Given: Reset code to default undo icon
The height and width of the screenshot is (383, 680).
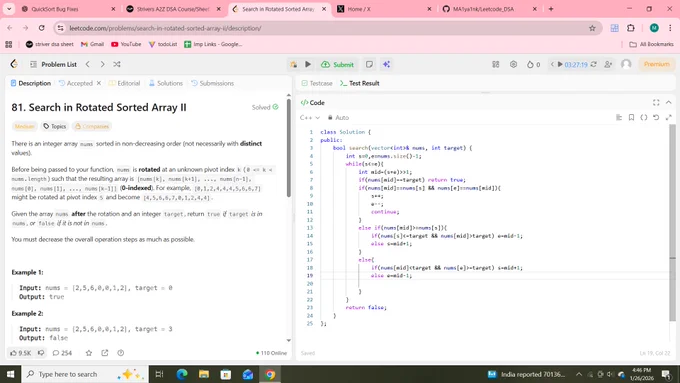Looking at the screenshot, I should click(x=656, y=118).
